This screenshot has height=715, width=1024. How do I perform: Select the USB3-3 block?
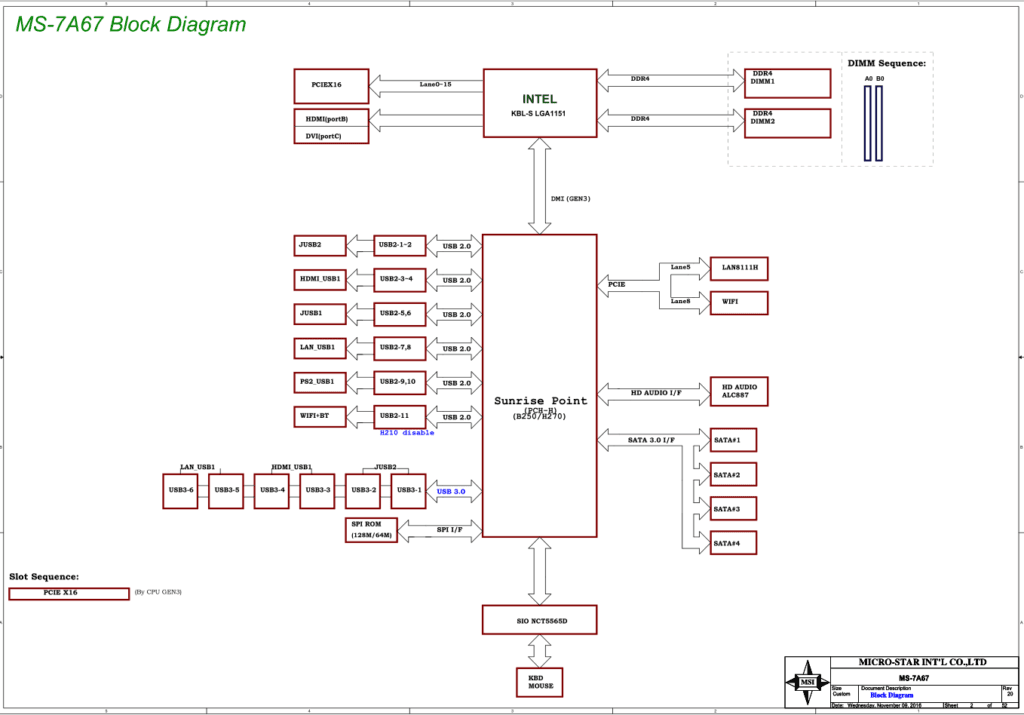(317, 491)
